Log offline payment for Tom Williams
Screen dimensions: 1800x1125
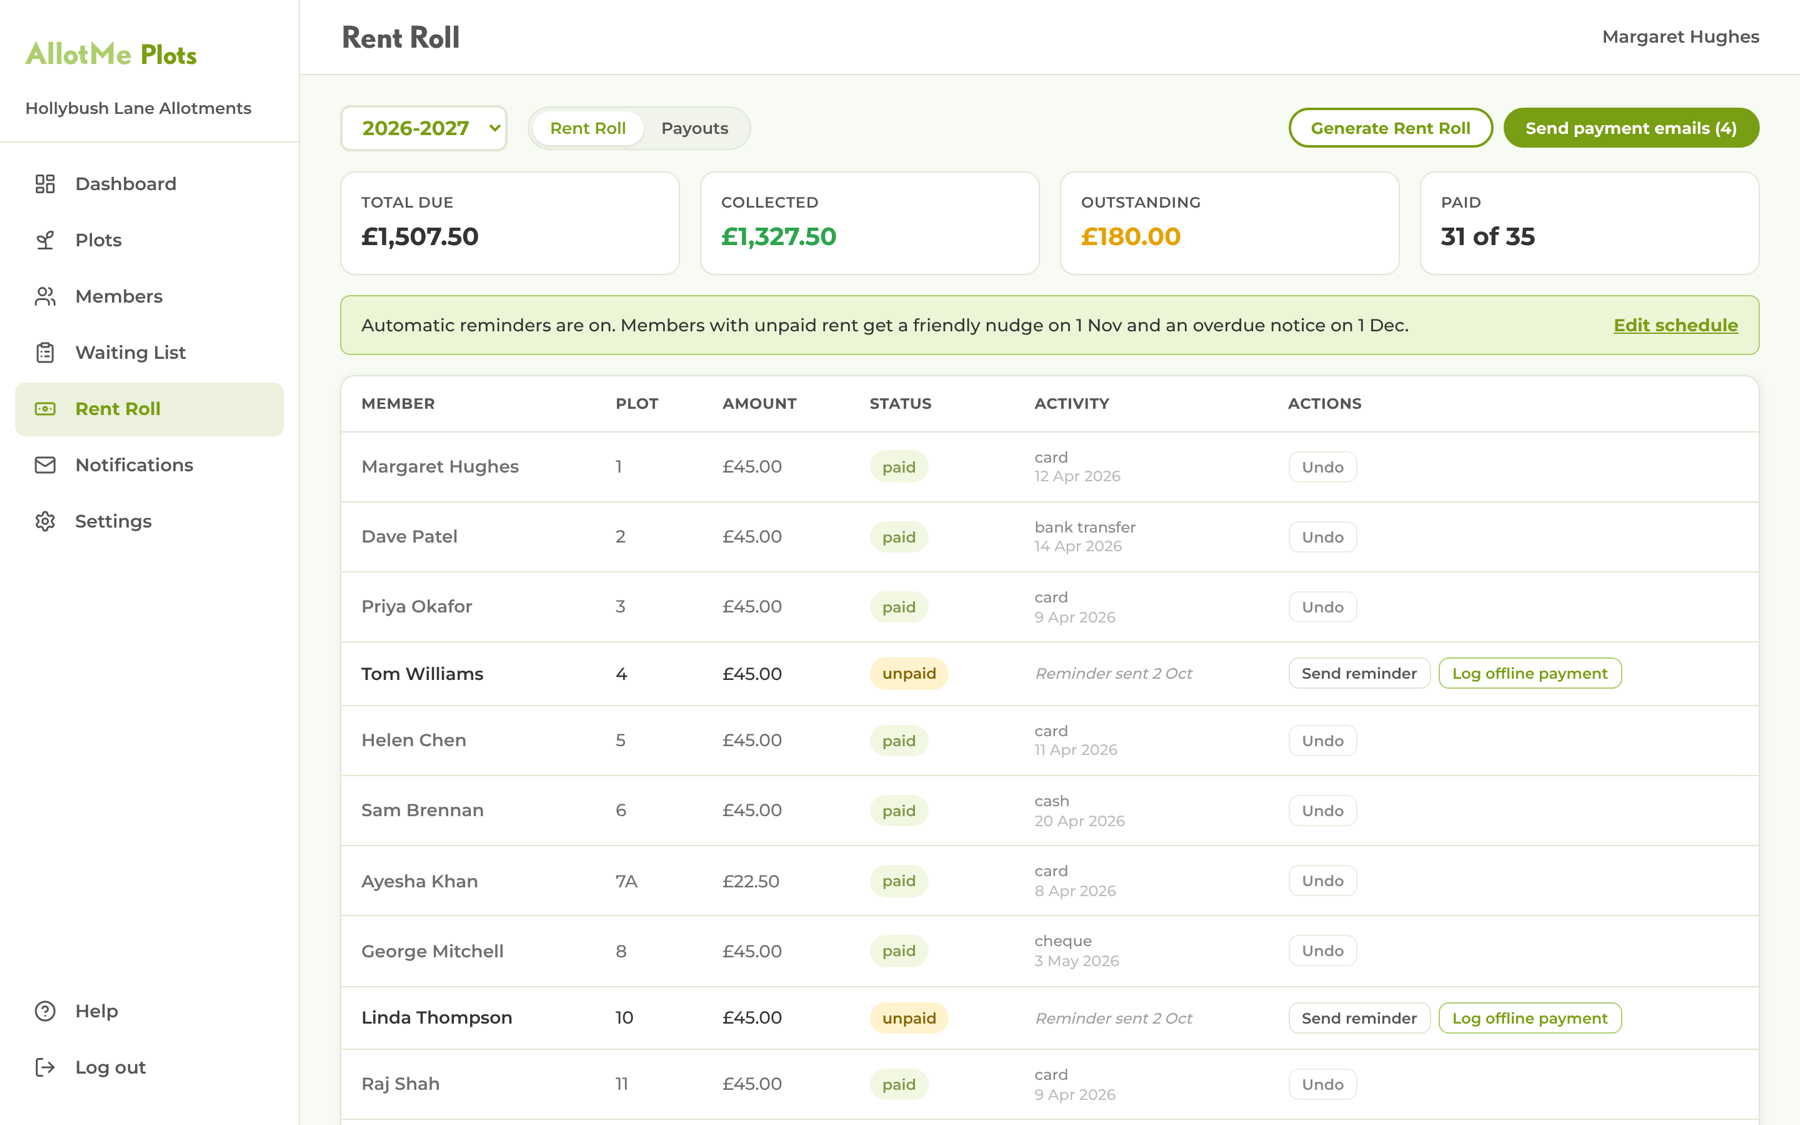(x=1530, y=673)
